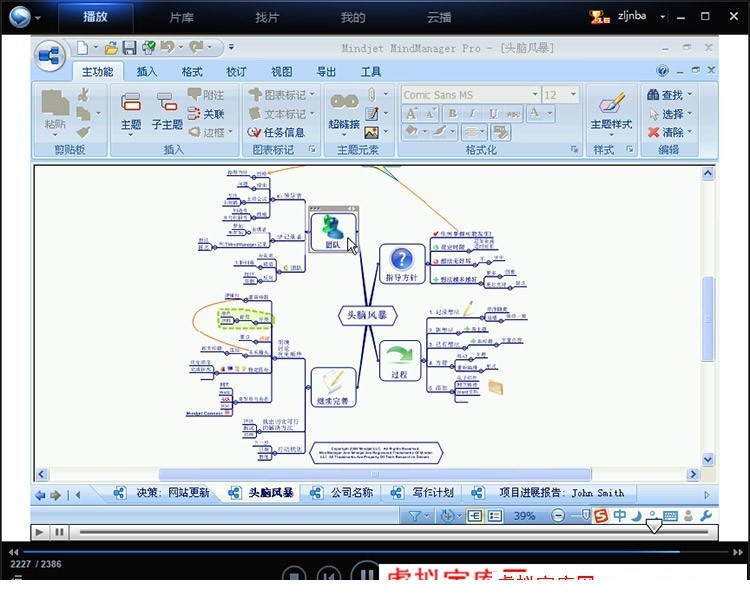Click the save icon in quick toolbar

129,47
